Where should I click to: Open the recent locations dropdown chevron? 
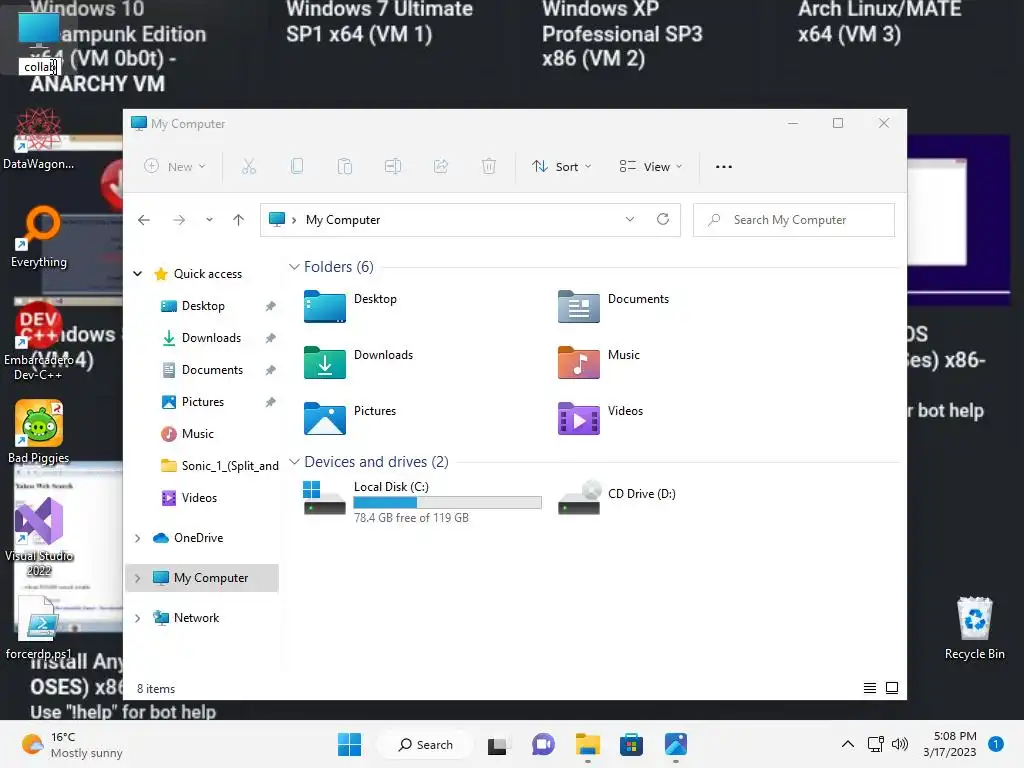209,220
